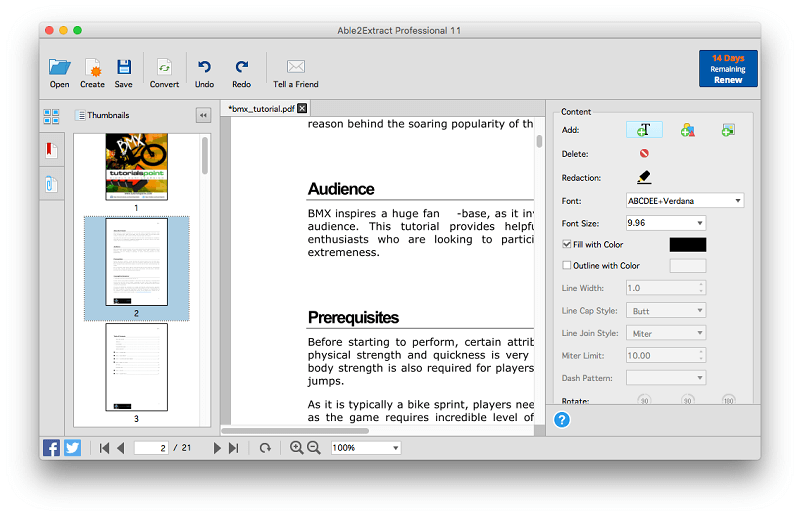Viewport: 800px width, 516px height.
Task: Click the Renew trial button
Action: 728,68
